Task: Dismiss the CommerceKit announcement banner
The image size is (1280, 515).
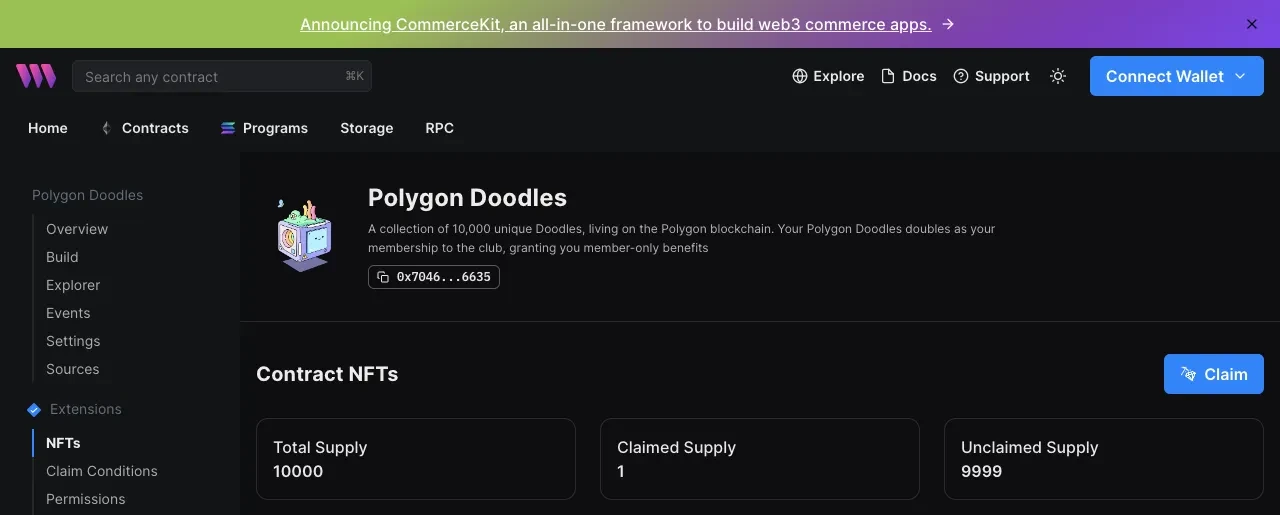Action: point(1252,24)
